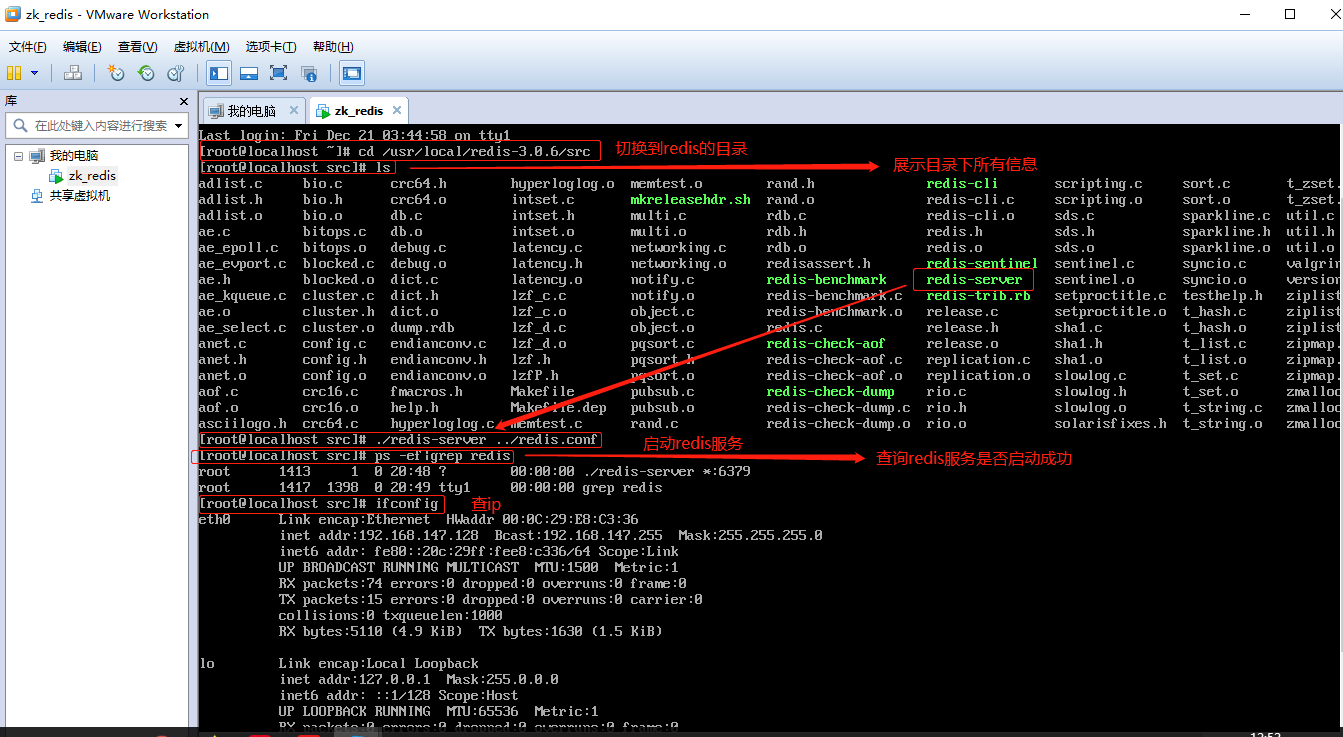Viewport: 1343px width, 737px height.
Task: Take a snapshot with the clock-star icon
Action: 116,73
